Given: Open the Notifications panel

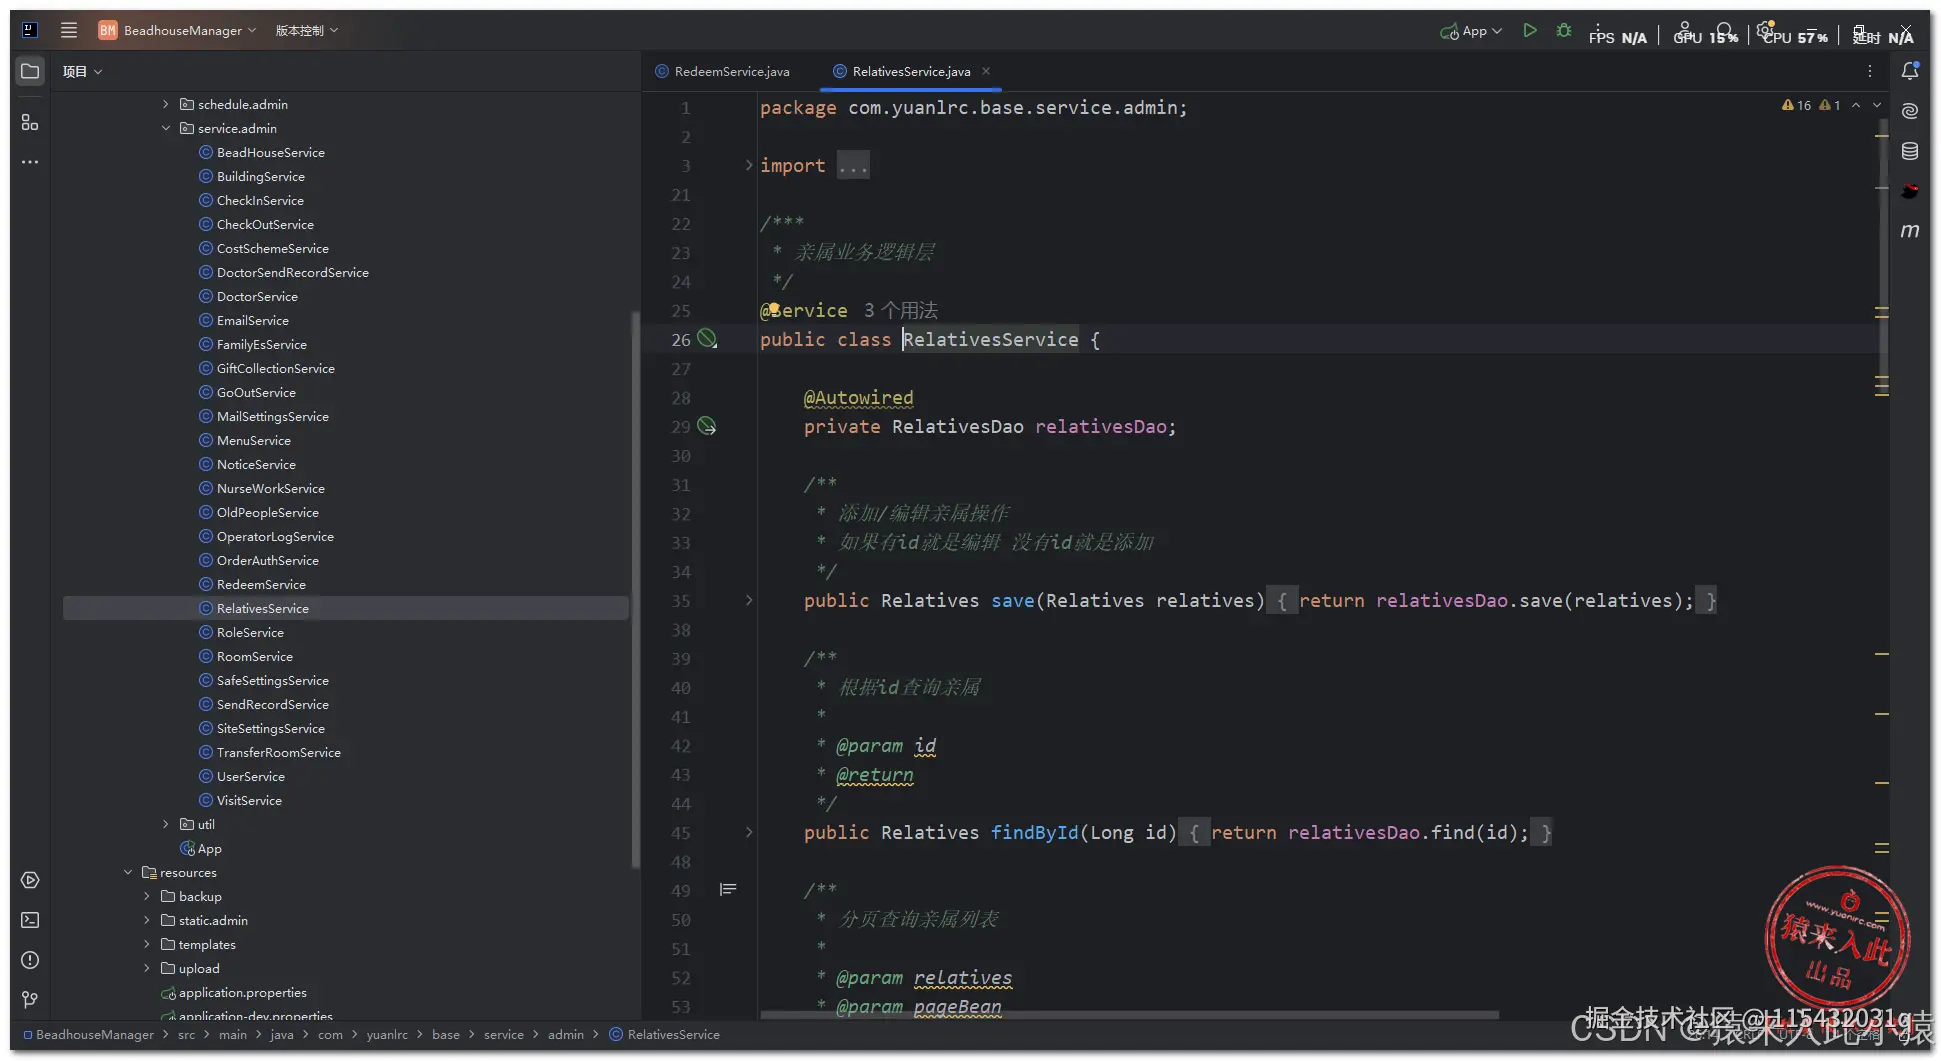Looking at the screenshot, I should [x=1910, y=71].
